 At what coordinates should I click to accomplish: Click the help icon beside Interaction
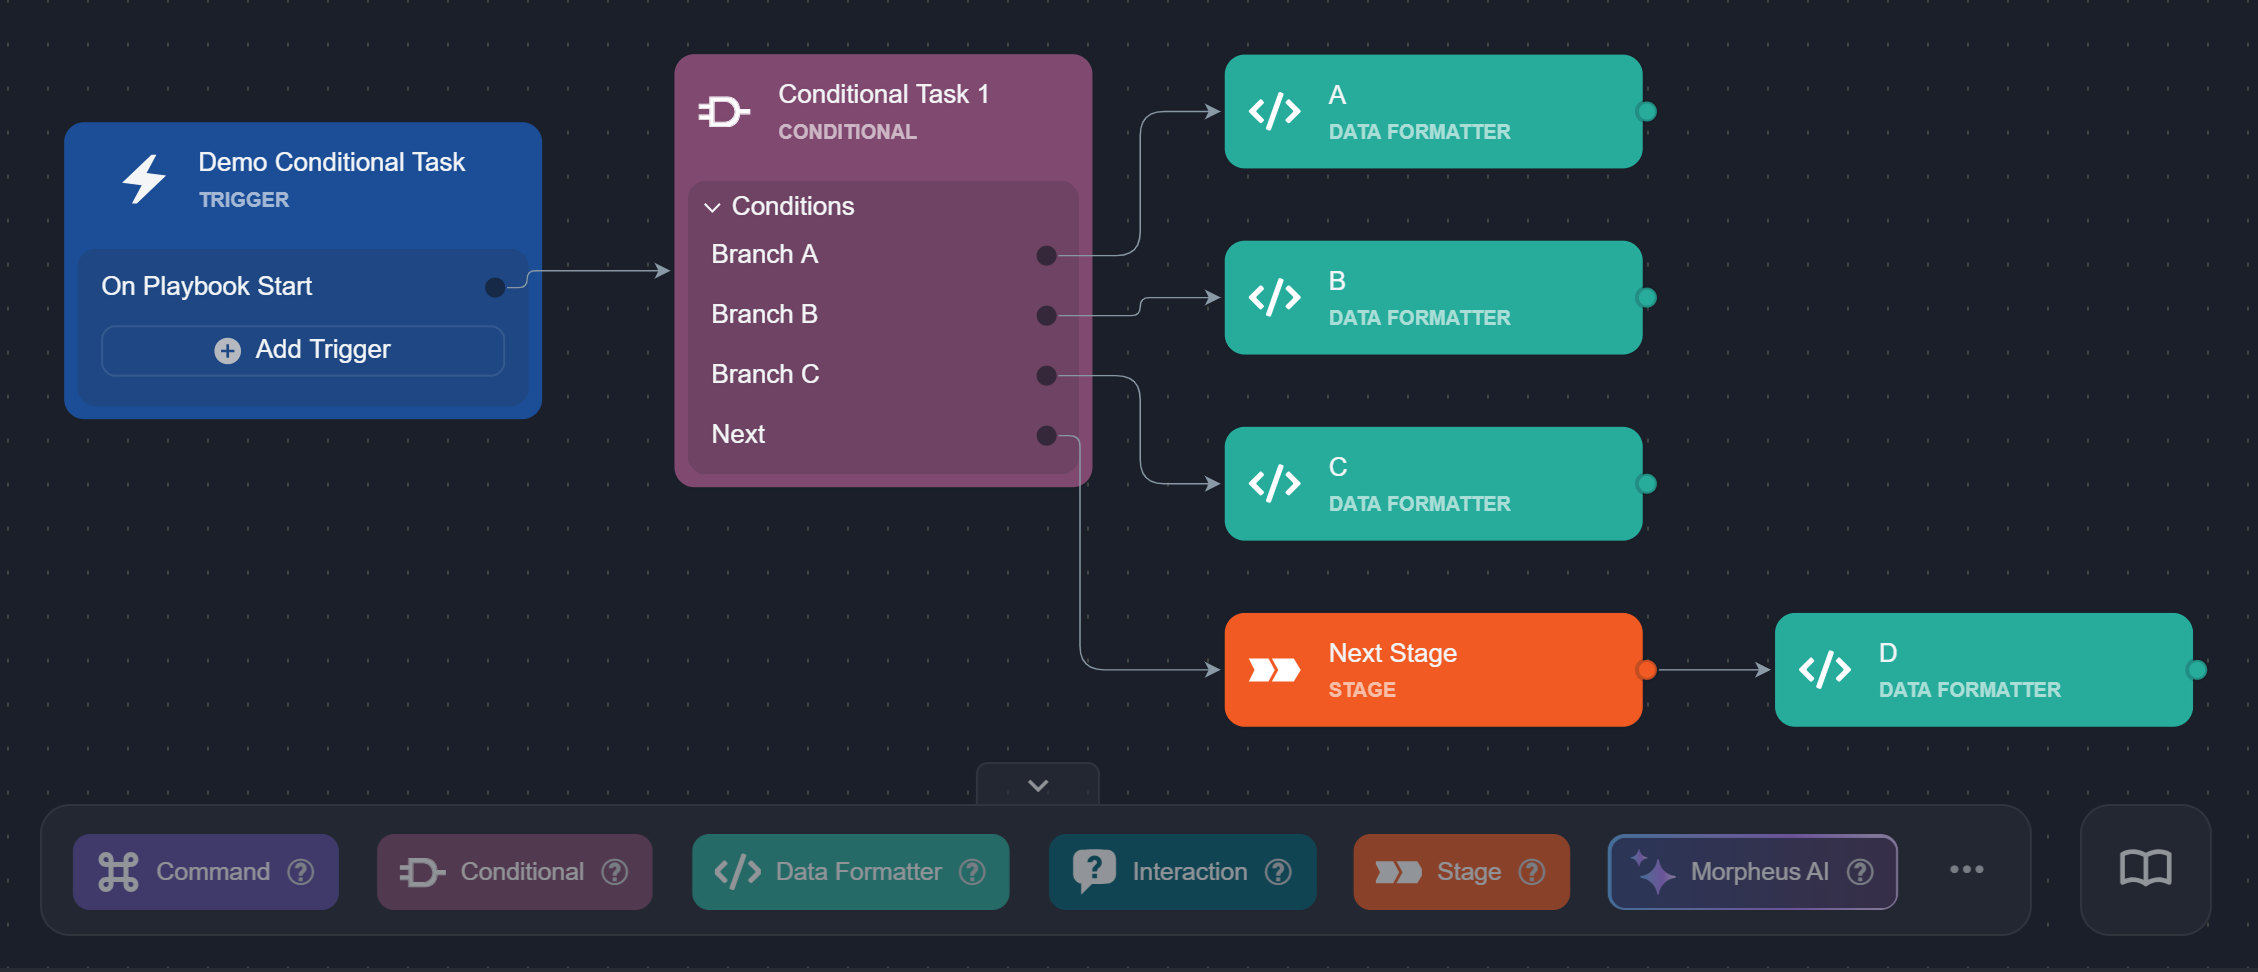(x=1278, y=872)
